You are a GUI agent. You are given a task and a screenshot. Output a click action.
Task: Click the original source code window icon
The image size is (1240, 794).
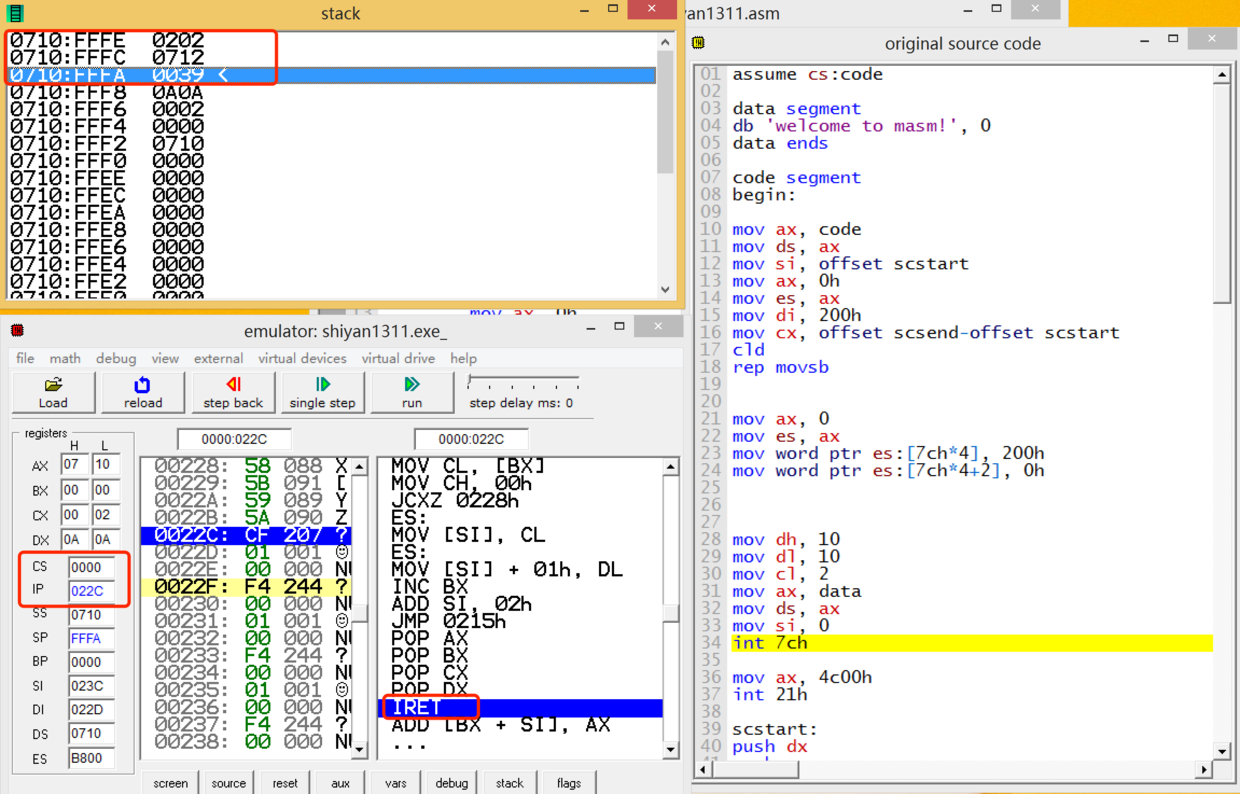[699, 43]
